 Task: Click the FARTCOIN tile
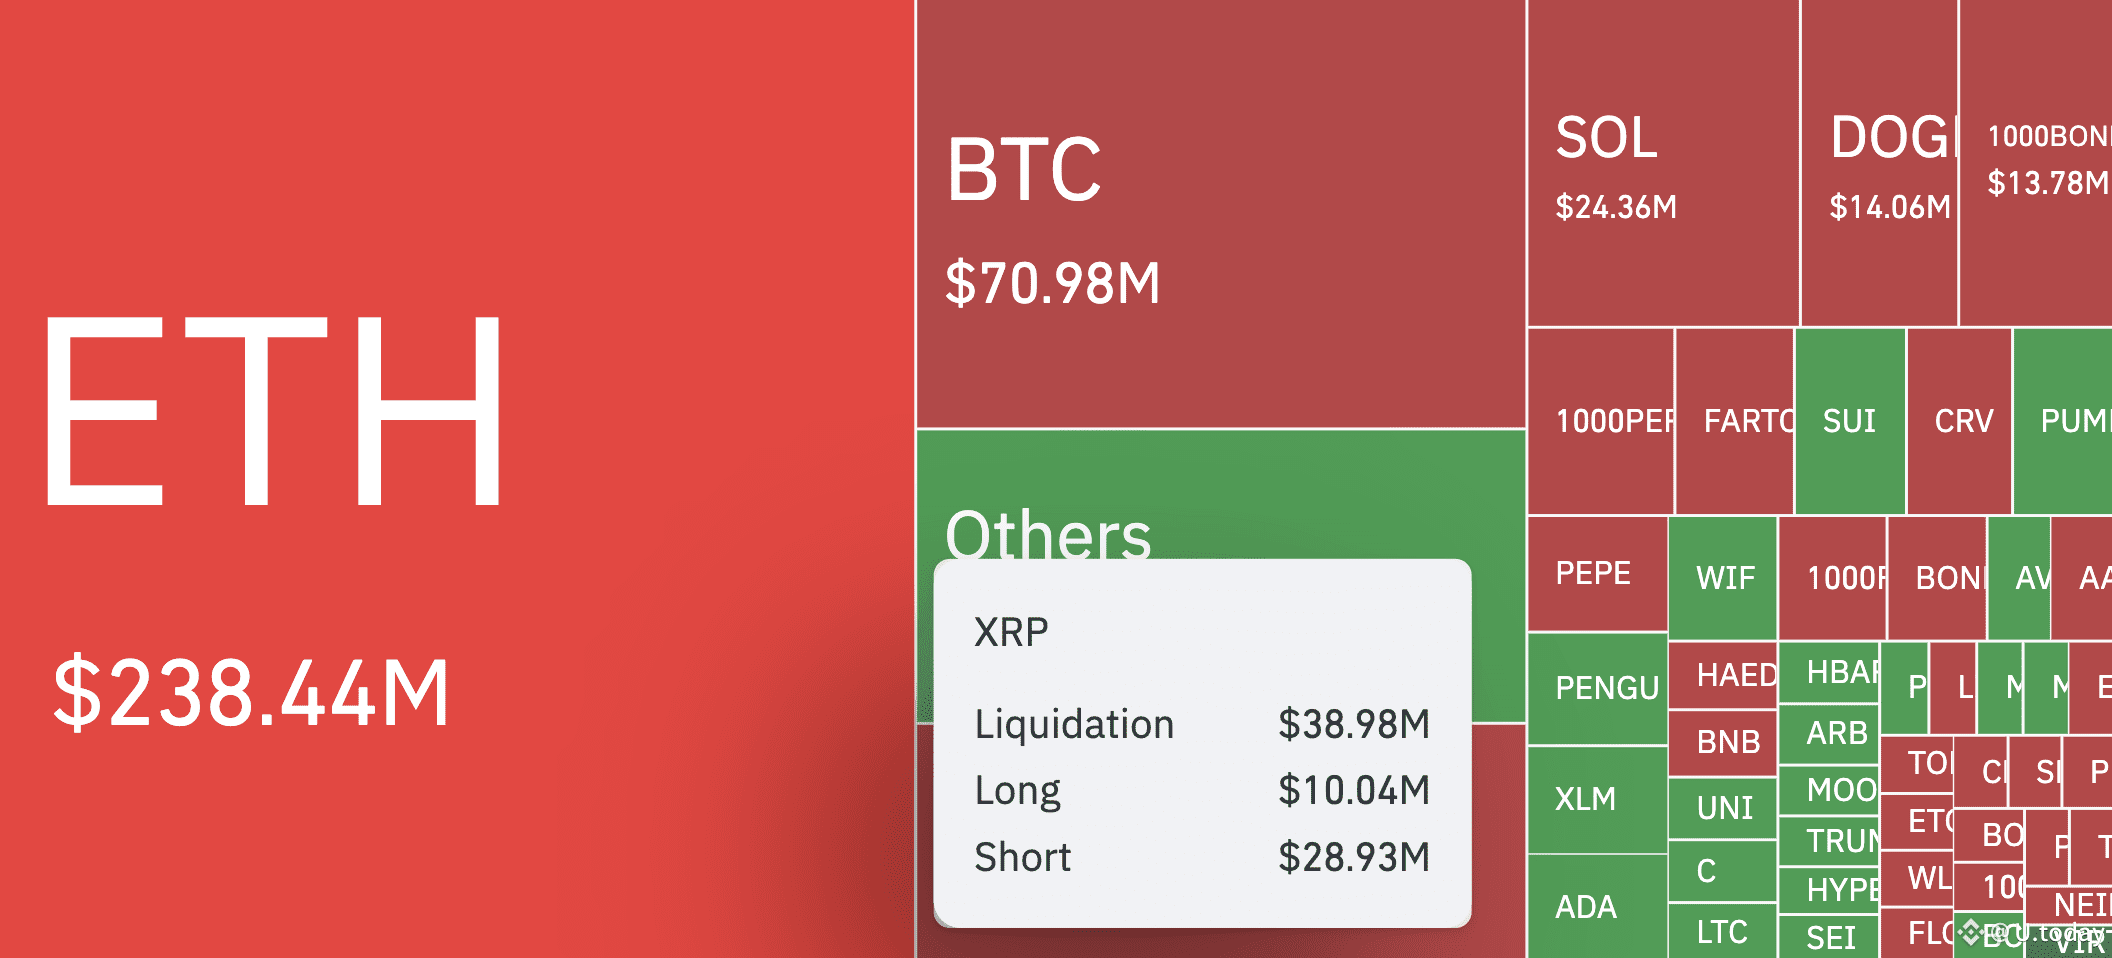pos(1734,421)
